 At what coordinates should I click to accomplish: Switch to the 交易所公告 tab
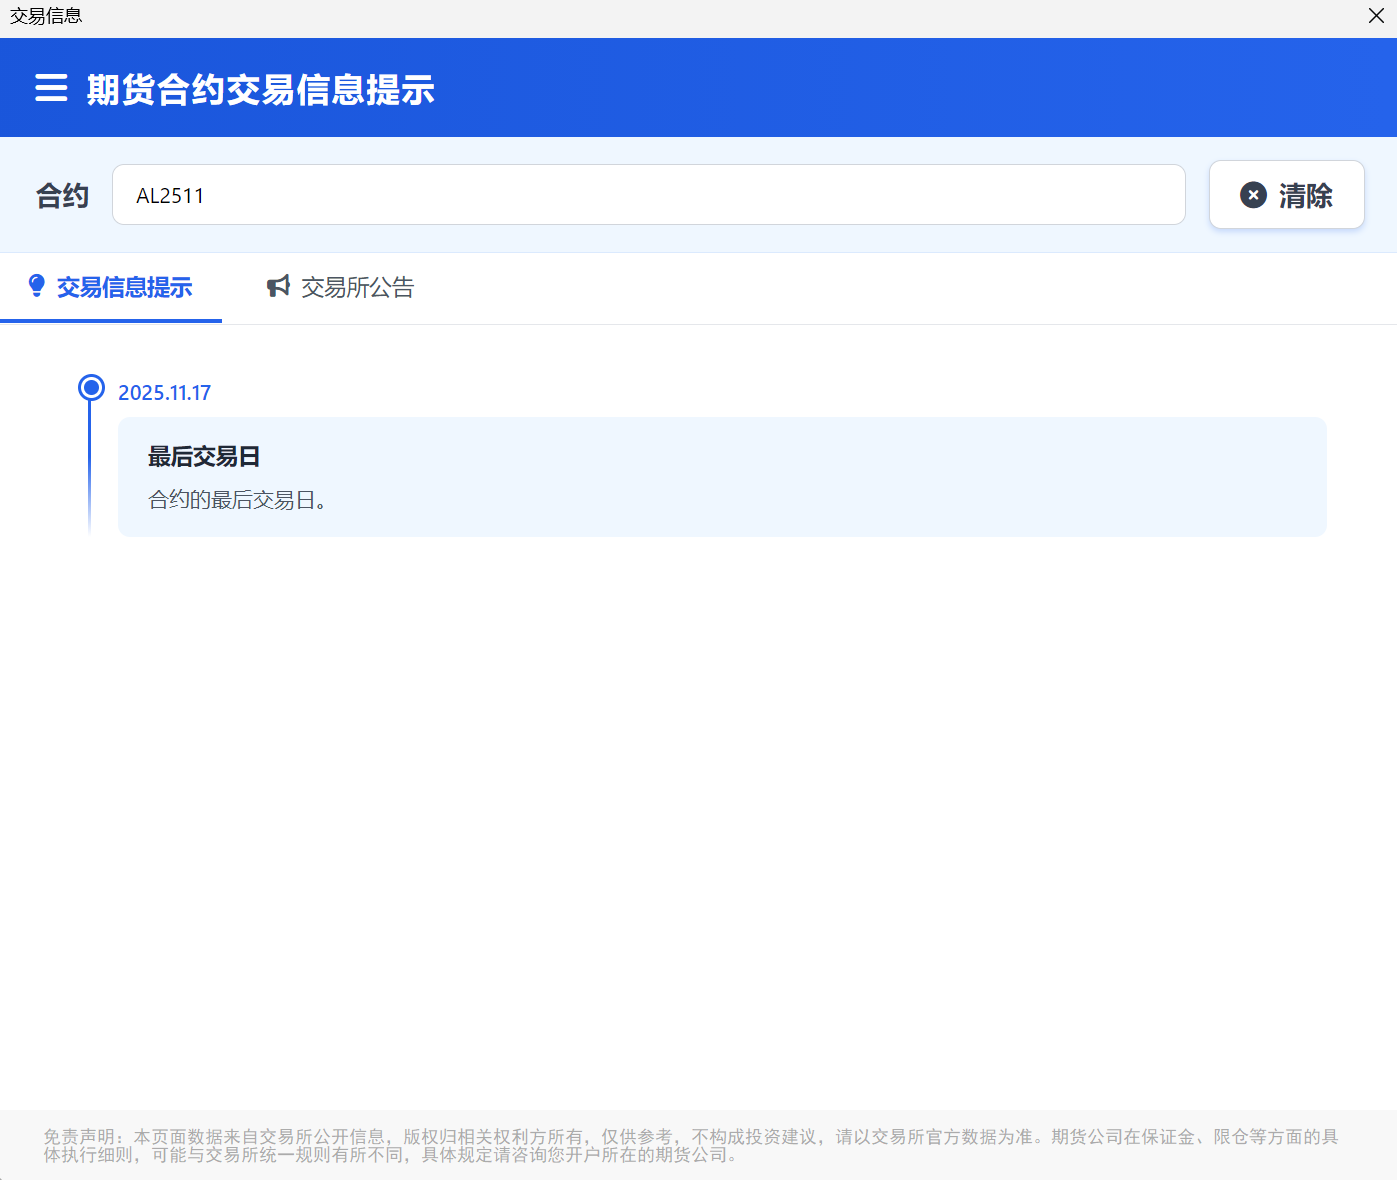click(x=357, y=288)
